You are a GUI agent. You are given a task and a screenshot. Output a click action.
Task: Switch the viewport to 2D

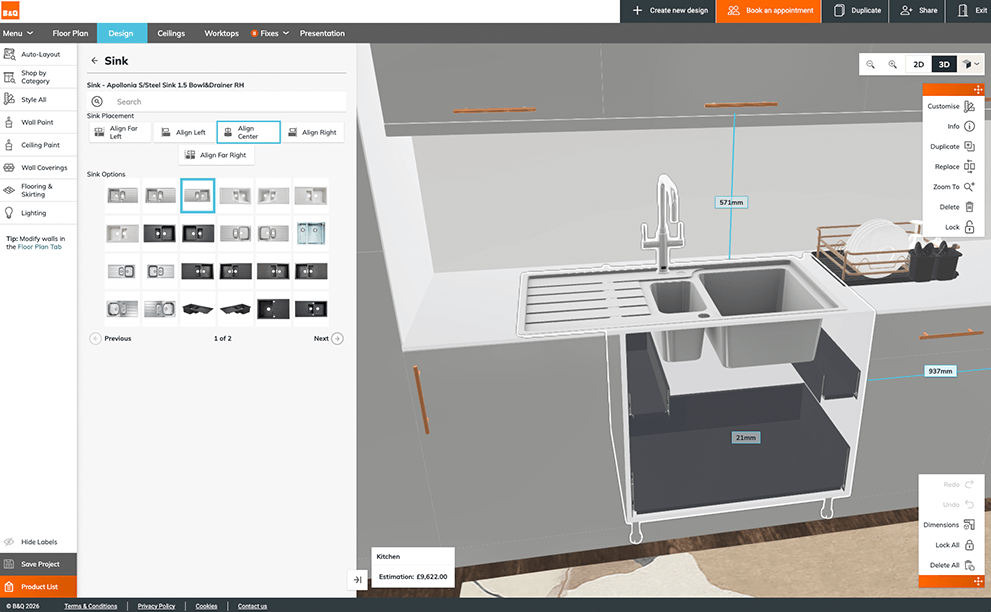point(917,63)
